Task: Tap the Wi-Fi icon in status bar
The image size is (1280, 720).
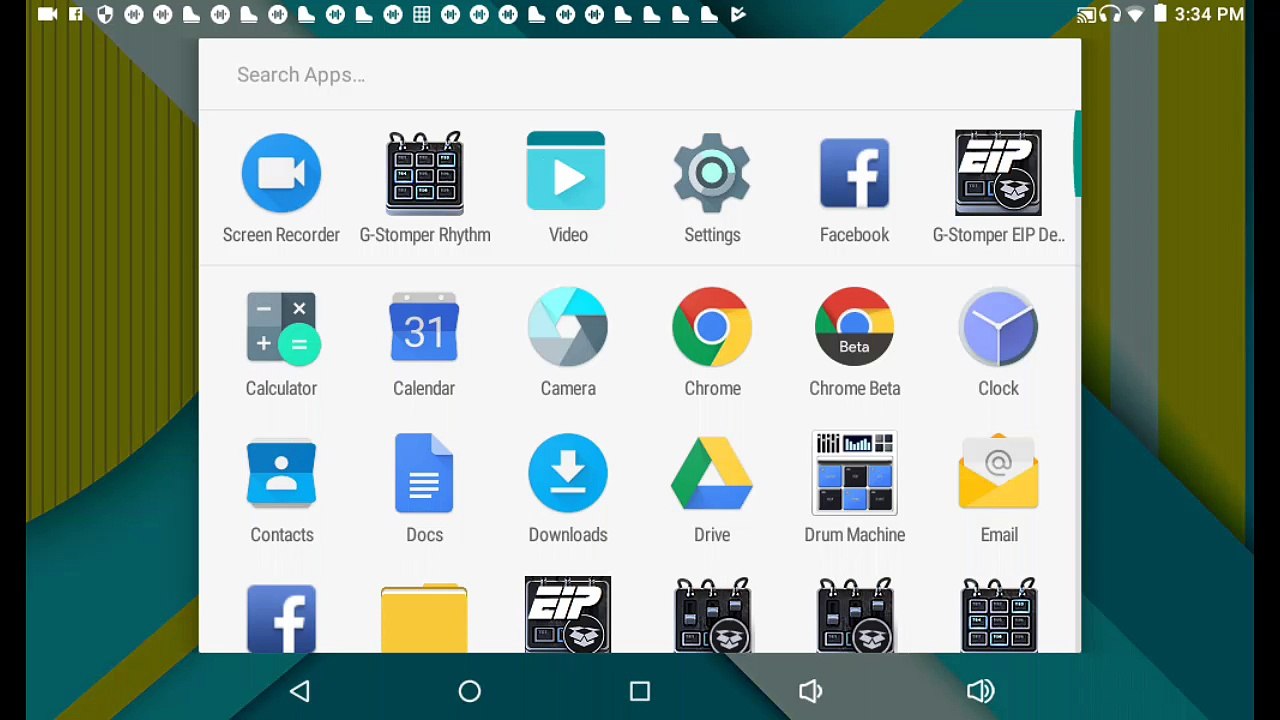Action: click(1135, 14)
